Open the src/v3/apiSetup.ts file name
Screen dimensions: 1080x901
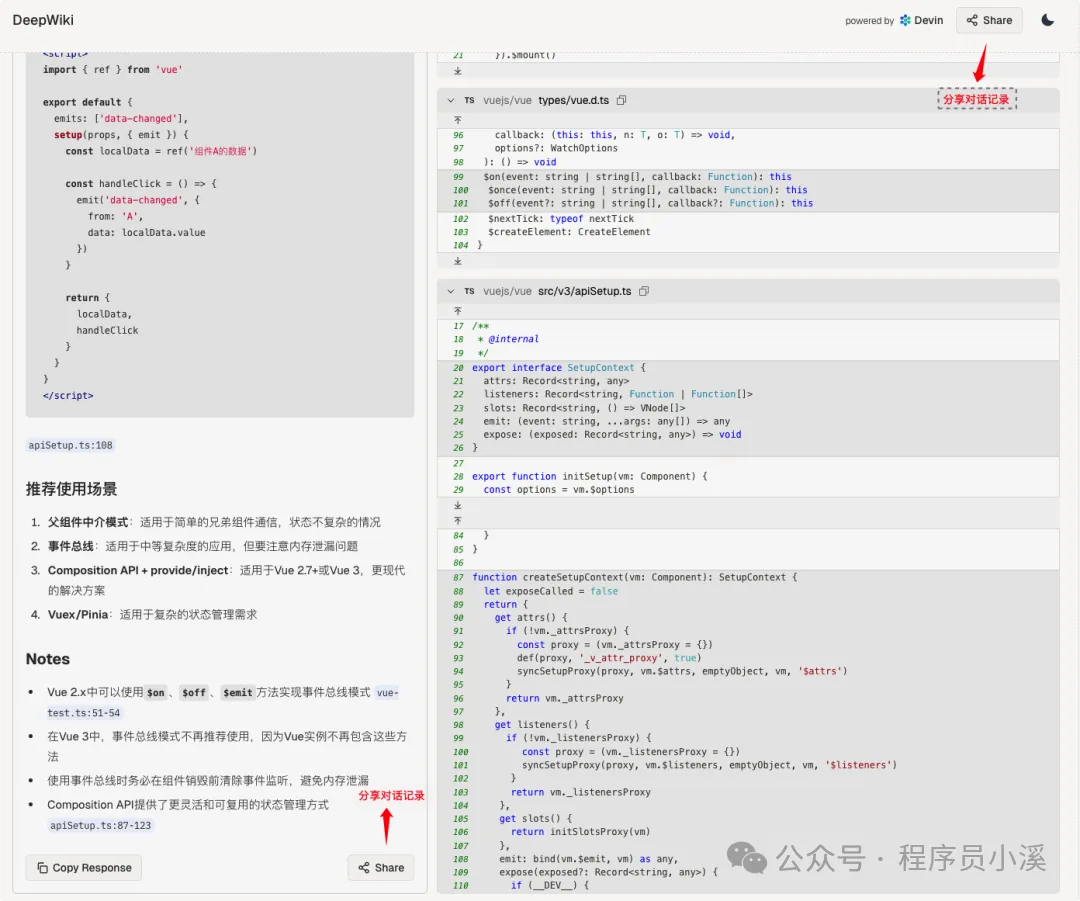(x=584, y=291)
